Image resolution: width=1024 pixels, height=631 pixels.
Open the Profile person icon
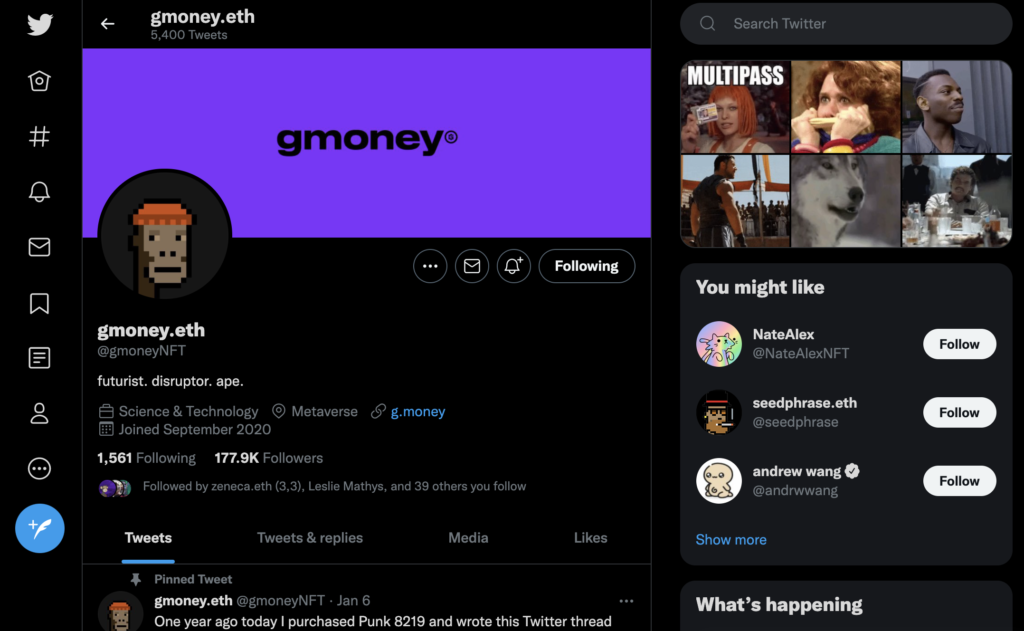[x=39, y=413]
